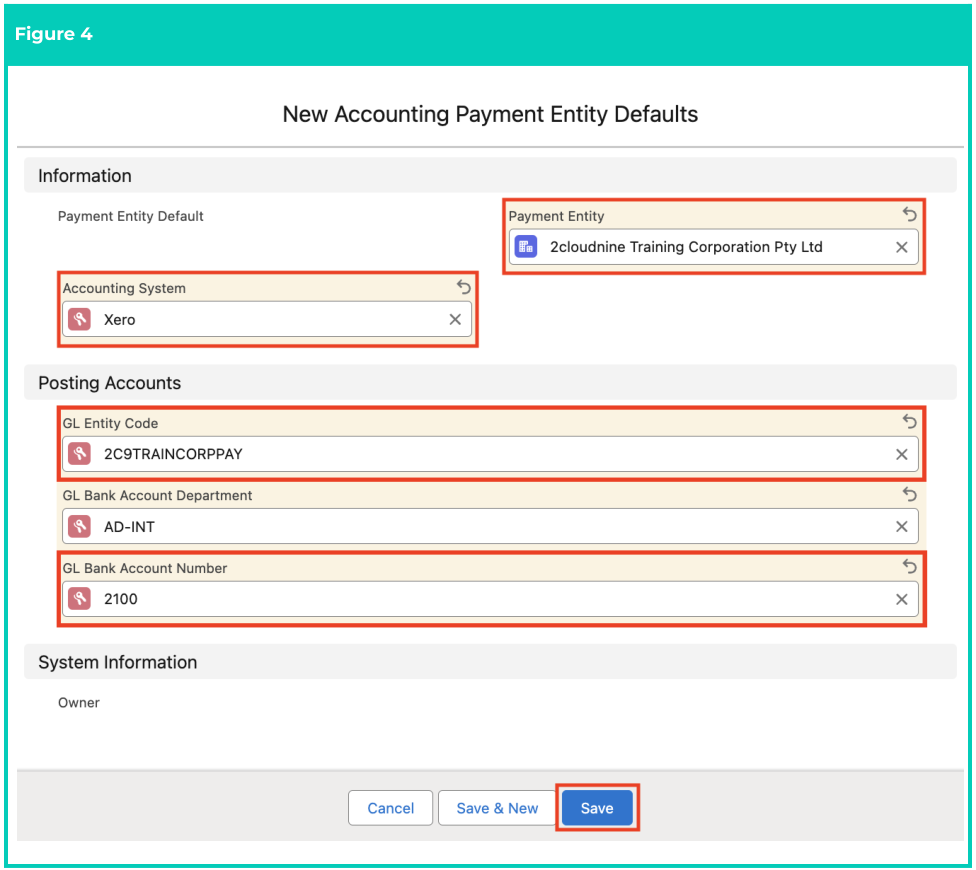Clear the Xero Accounting System value
This screenshot has width=976, height=870.
[455, 319]
